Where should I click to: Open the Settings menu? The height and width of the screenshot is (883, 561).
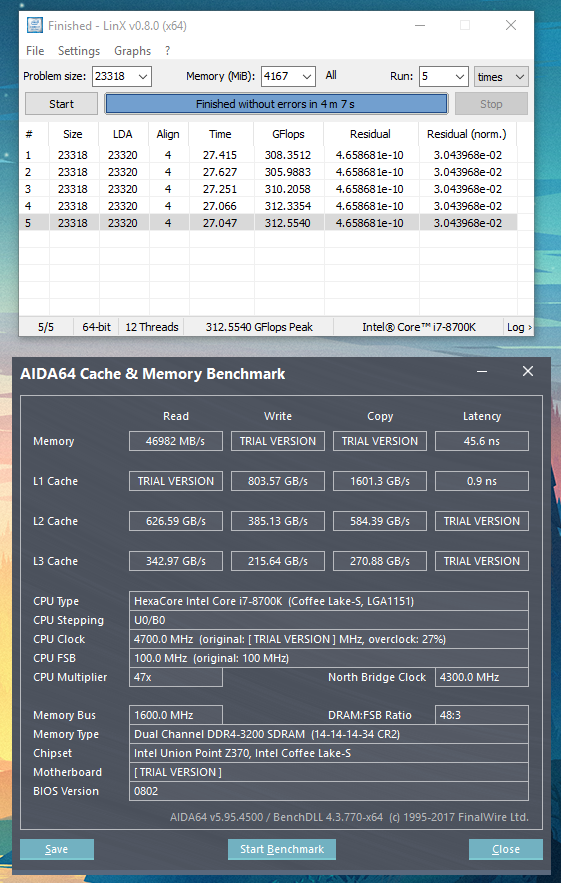79,51
